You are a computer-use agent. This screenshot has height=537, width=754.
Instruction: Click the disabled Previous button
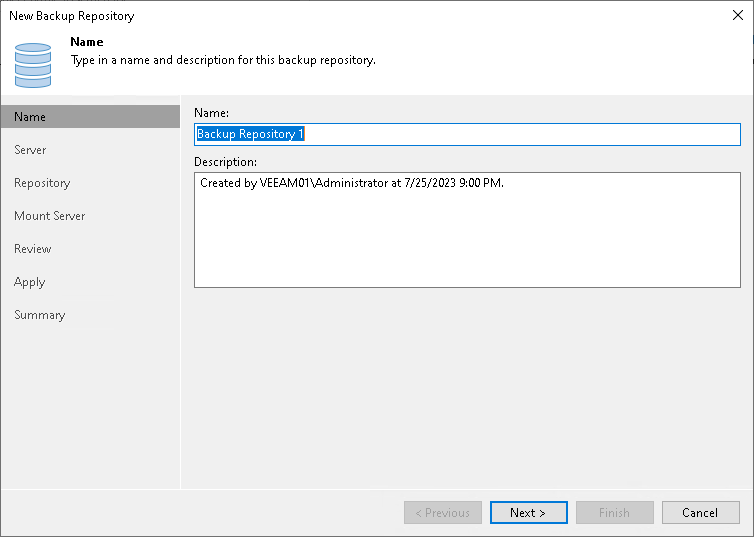pyautogui.click(x=442, y=513)
